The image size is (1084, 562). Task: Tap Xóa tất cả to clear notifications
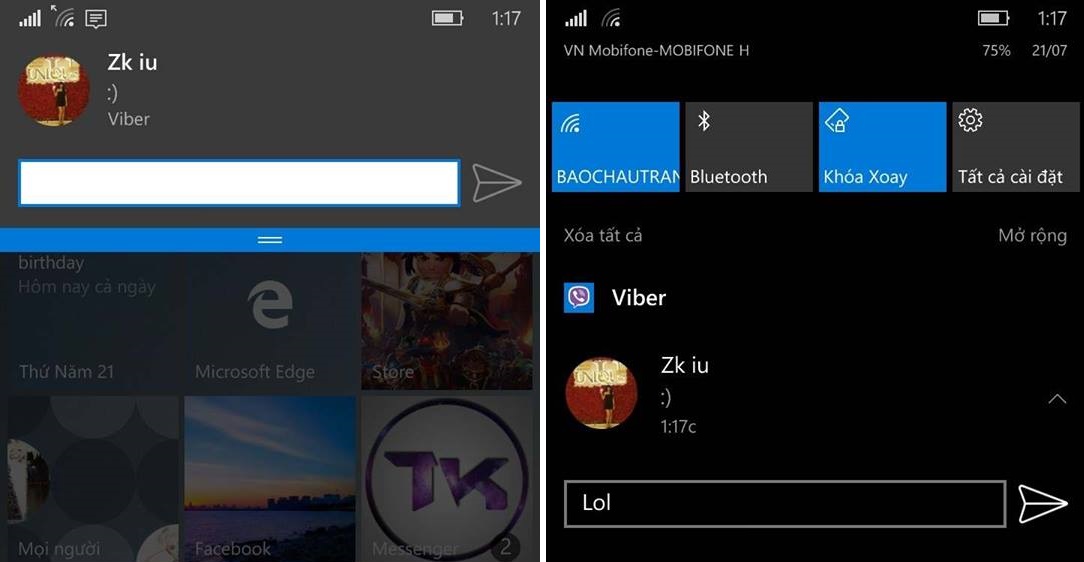tap(603, 236)
